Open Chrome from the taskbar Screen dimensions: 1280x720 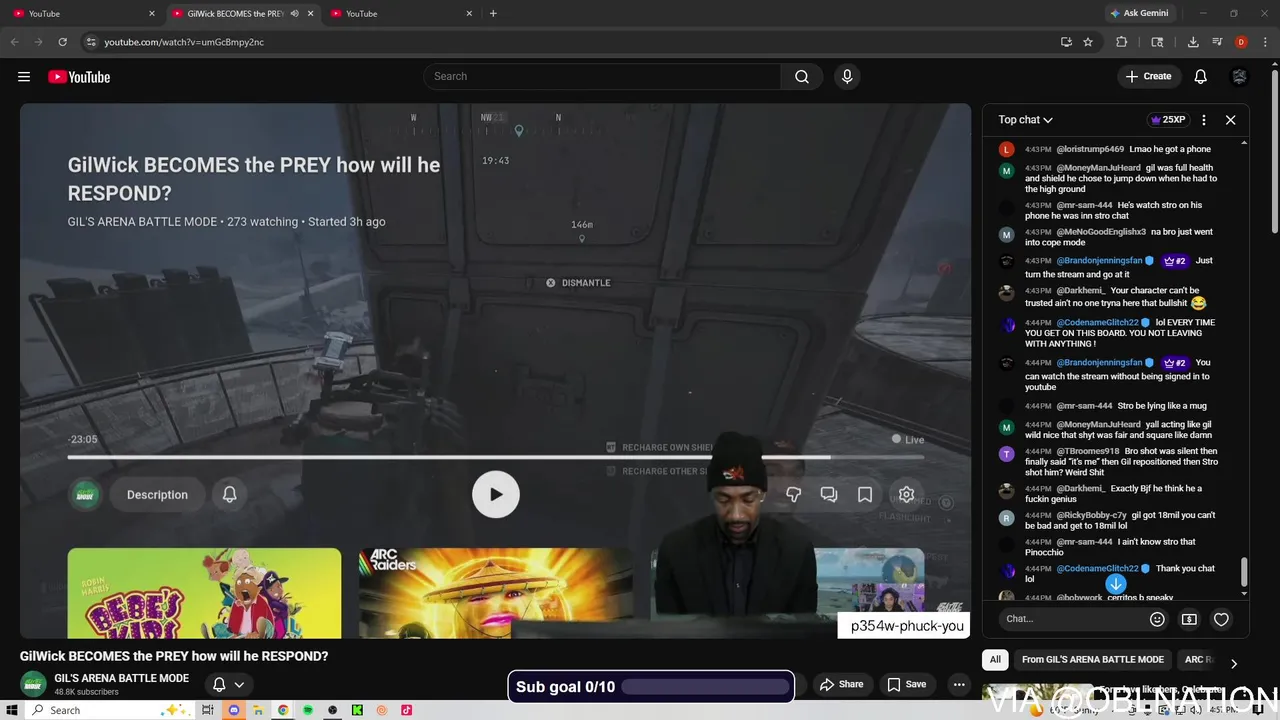(283, 710)
